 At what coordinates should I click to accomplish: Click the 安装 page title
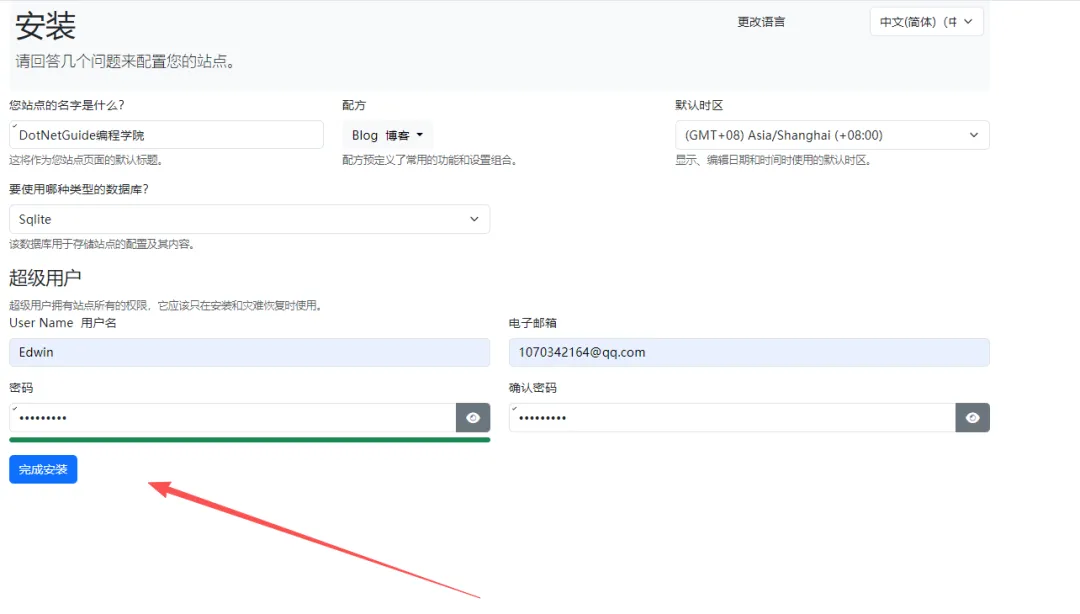pyautogui.click(x=45, y=26)
